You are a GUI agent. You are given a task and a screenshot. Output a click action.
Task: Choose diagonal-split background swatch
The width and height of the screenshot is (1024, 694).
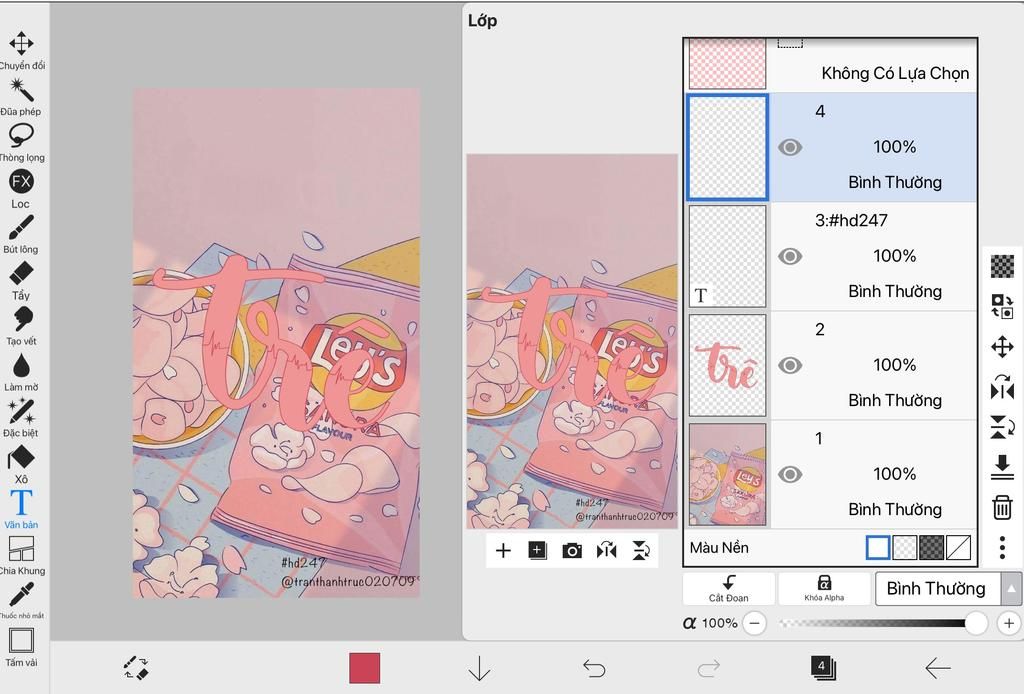coord(958,548)
